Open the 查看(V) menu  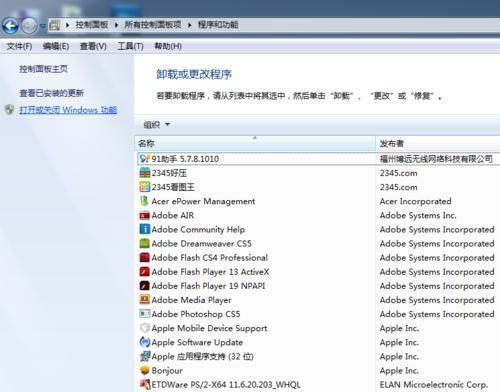tap(93, 46)
